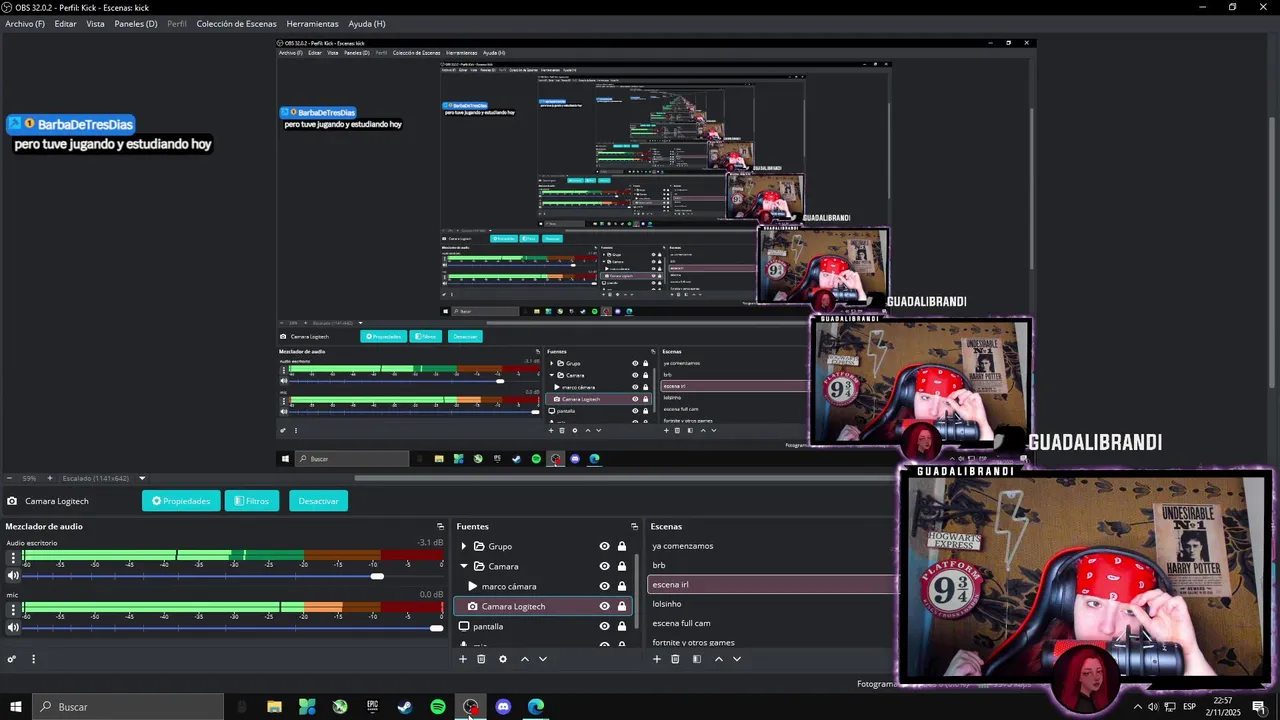Viewport: 1280px width, 720px height.
Task: Open Discord from the taskbar
Action: [x=503, y=707]
